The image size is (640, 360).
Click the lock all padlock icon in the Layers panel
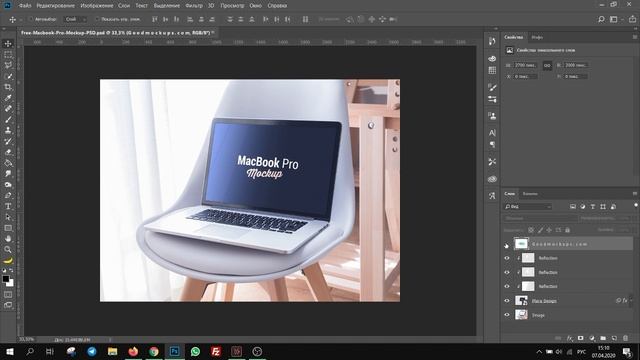coord(567,230)
